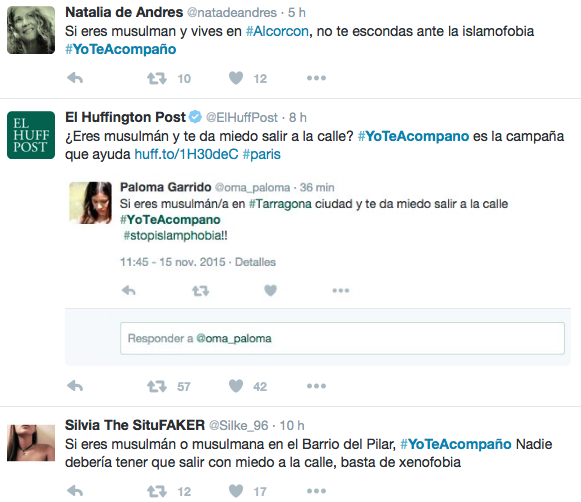Retweet El Huffington Post tweet
This screenshot has height=502, width=581.
(157, 386)
